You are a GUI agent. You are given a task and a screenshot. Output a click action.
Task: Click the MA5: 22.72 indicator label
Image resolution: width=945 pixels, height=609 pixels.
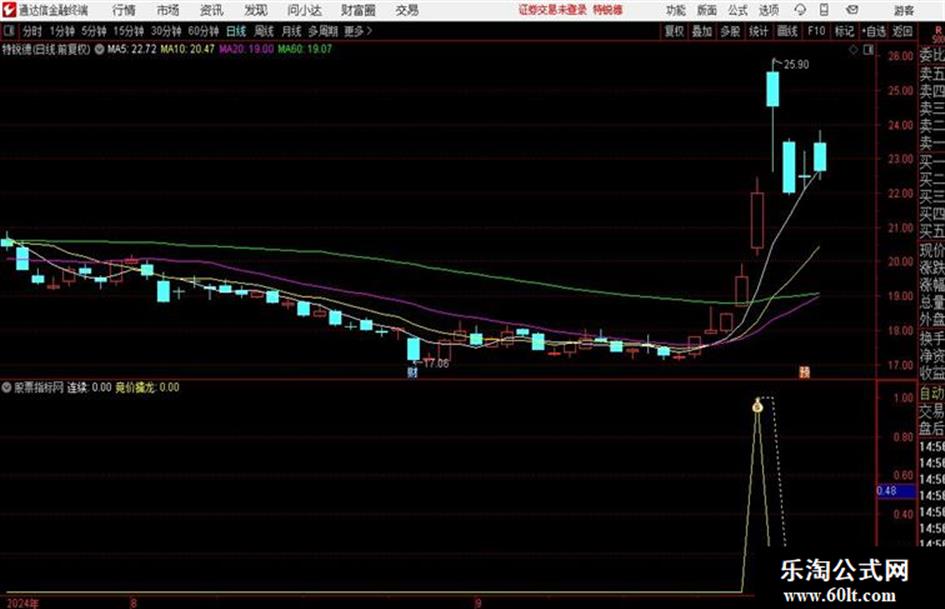click(131, 49)
